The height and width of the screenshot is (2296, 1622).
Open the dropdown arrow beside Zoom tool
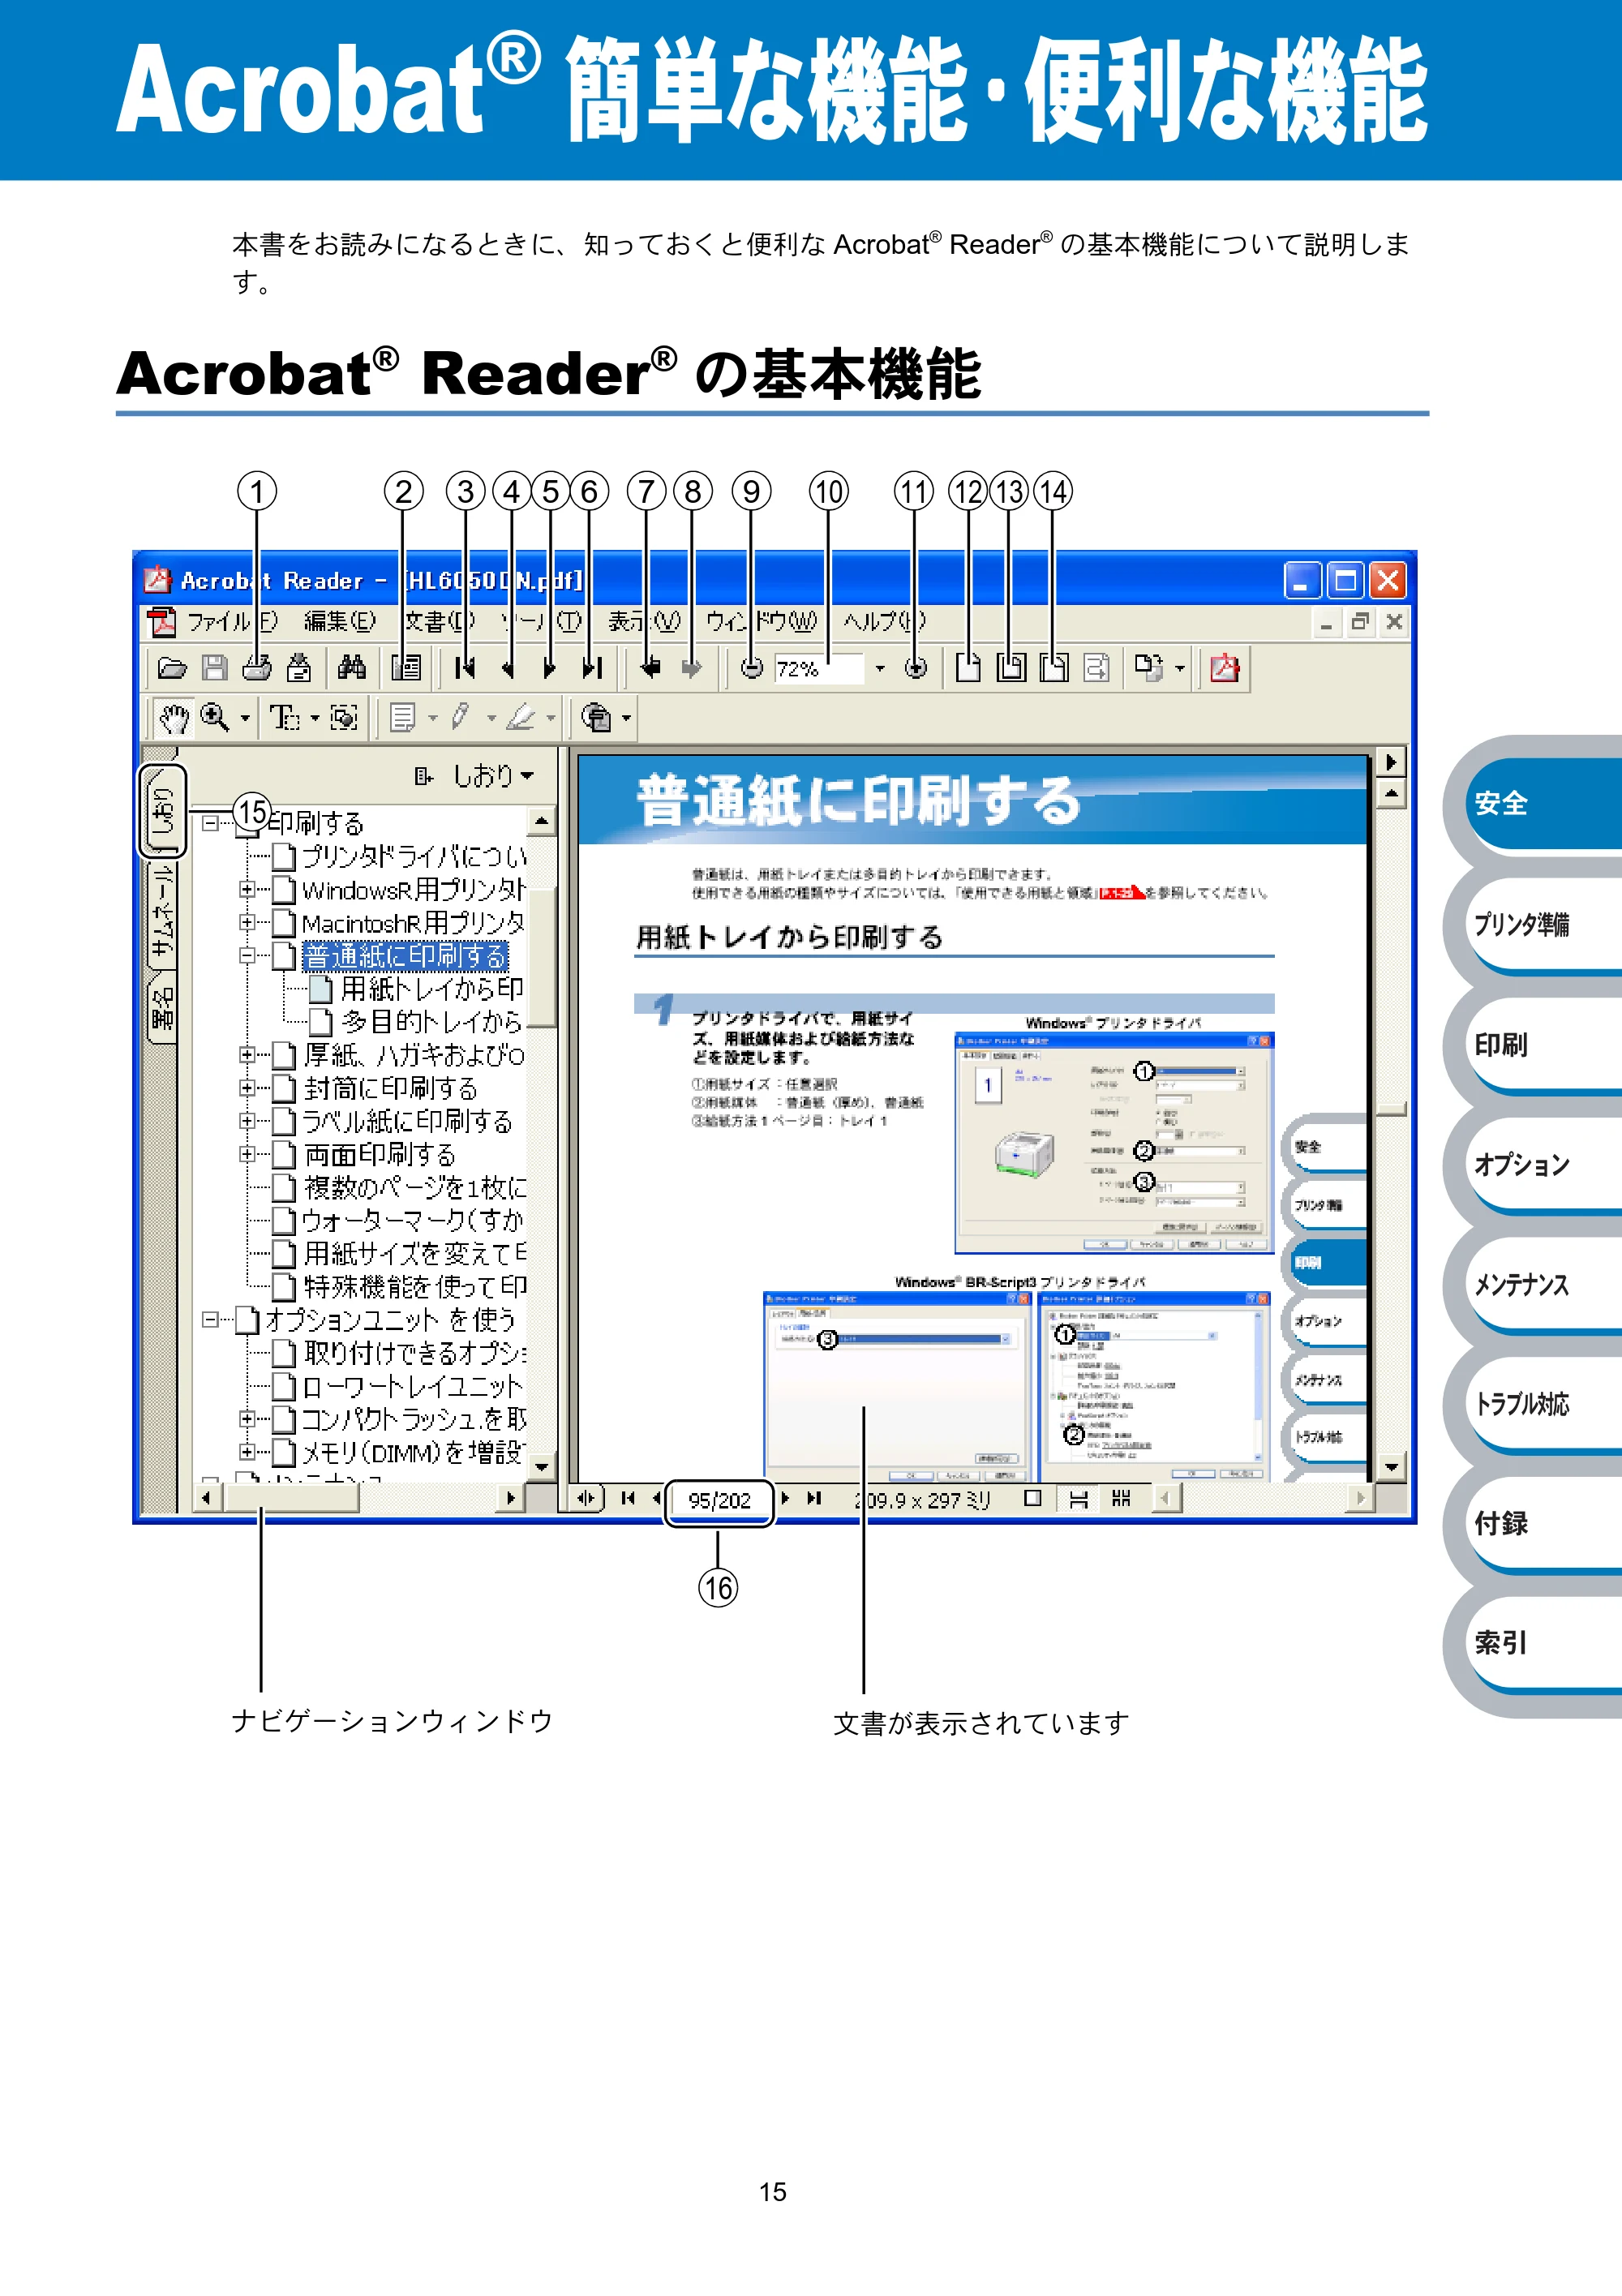245,718
